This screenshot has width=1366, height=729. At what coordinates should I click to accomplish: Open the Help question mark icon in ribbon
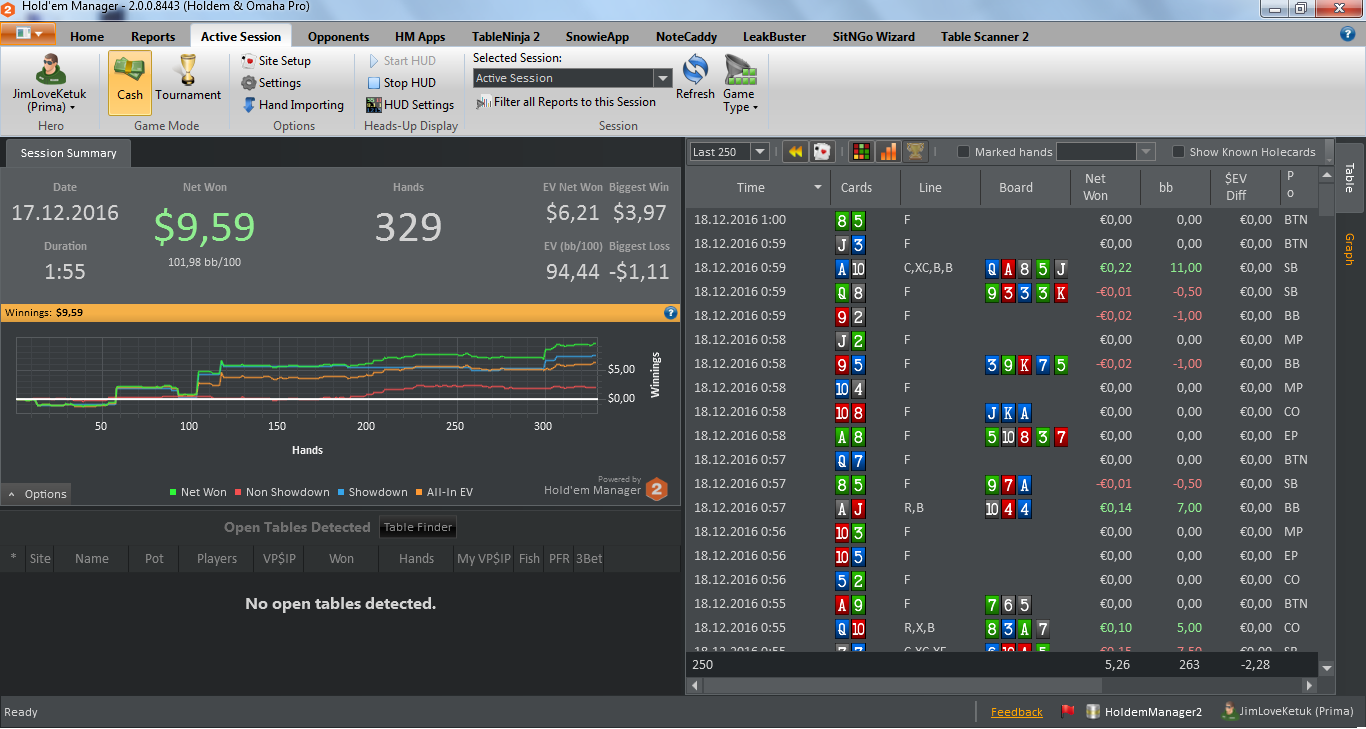[x=1347, y=34]
